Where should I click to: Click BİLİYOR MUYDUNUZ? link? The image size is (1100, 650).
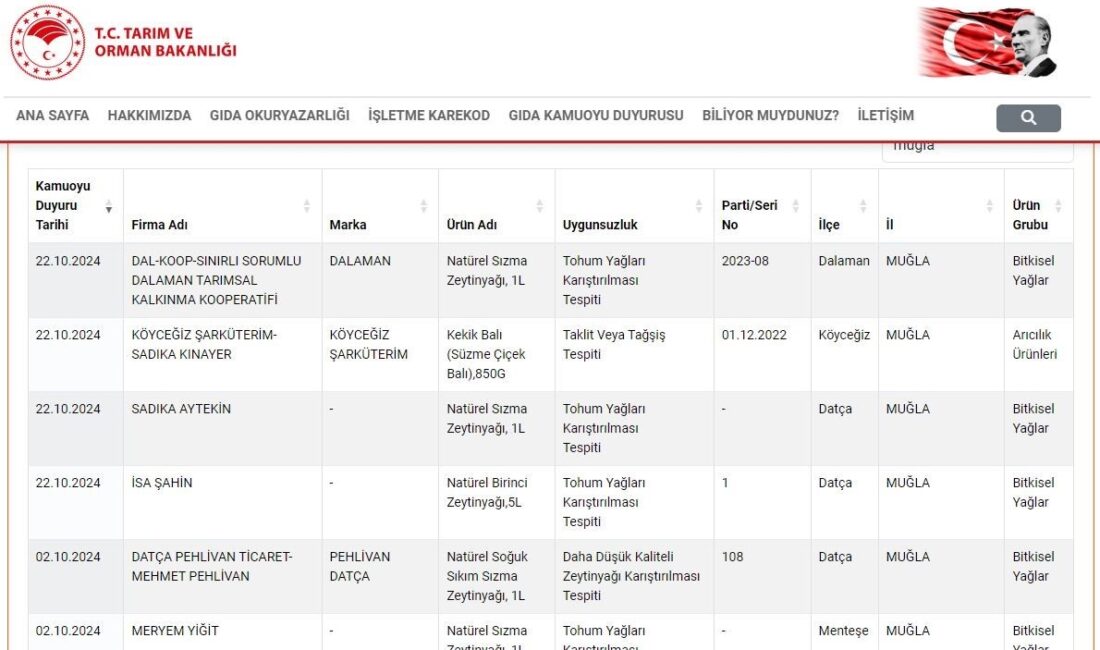pyautogui.click(x=770, y=115)
